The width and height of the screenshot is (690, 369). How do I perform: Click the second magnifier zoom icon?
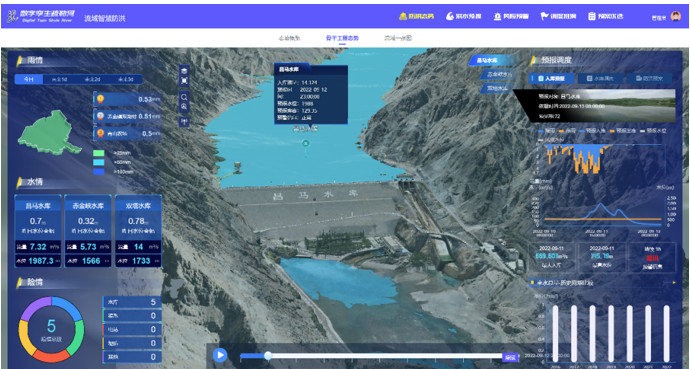pyautogui.click(x=184, y=107)
